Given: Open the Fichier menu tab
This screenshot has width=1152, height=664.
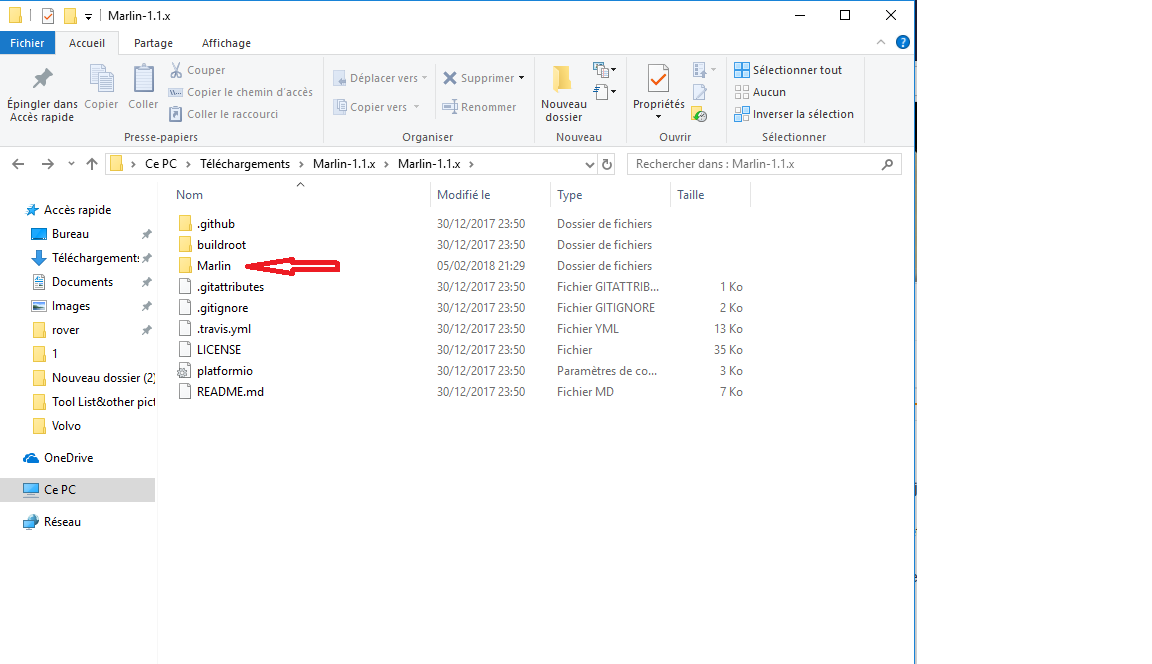Looking at the screenshot, I should pyautogui.click(x=27, y=43).
